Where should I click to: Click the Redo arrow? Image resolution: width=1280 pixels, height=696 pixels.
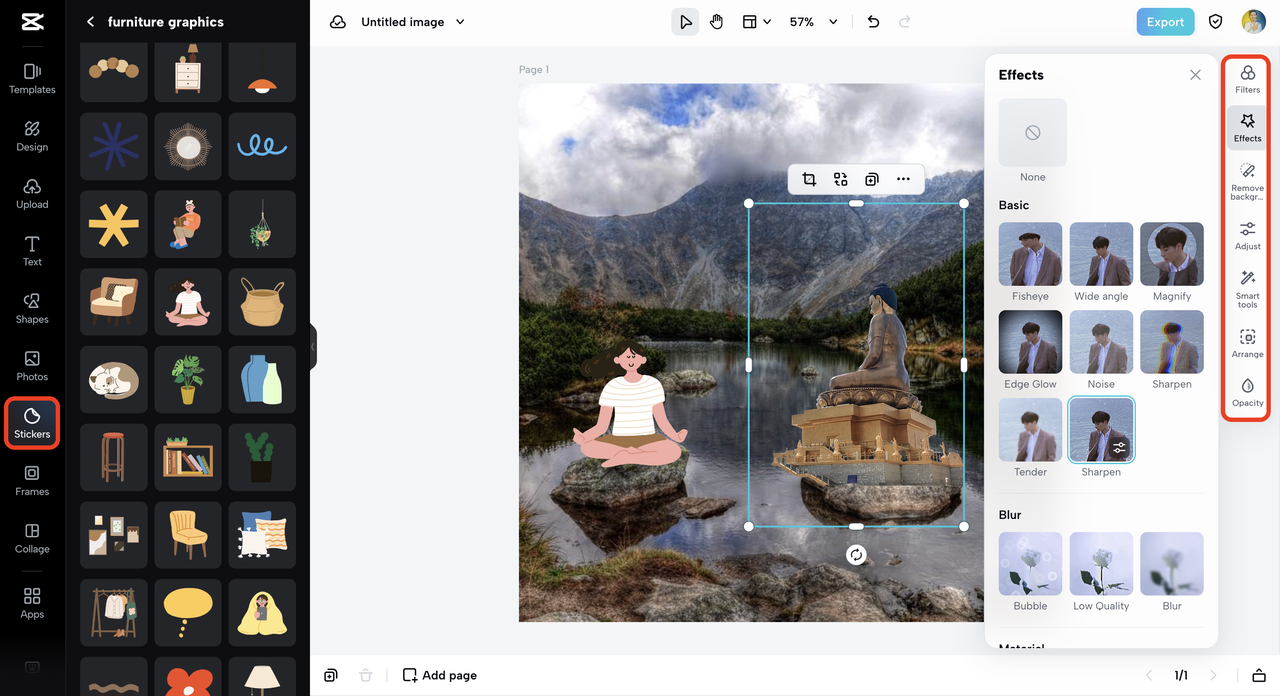click(x=905, y=22)
